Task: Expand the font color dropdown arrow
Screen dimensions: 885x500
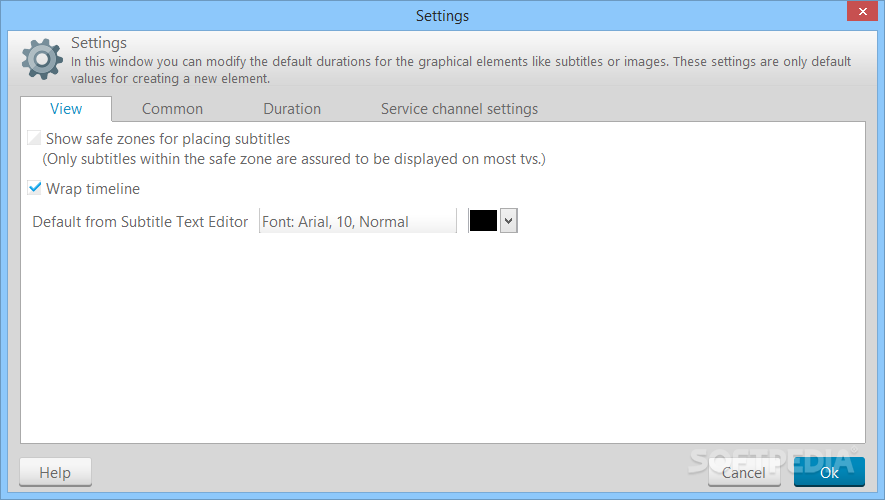Action: 509,221
